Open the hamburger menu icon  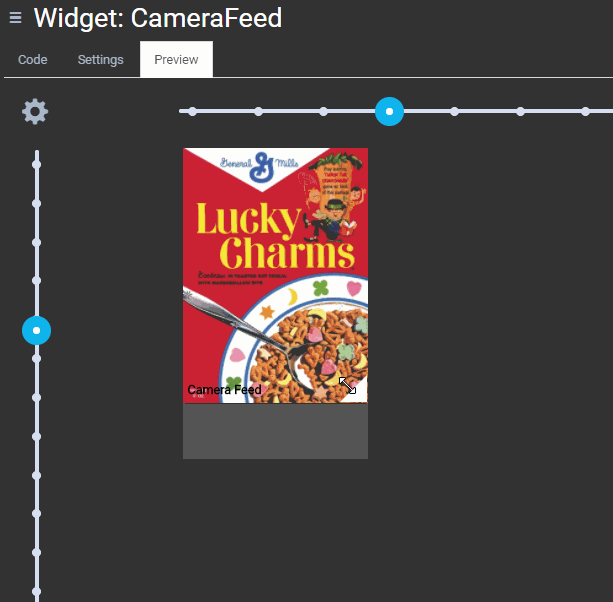pyautogui.click(x=15, y=18)
